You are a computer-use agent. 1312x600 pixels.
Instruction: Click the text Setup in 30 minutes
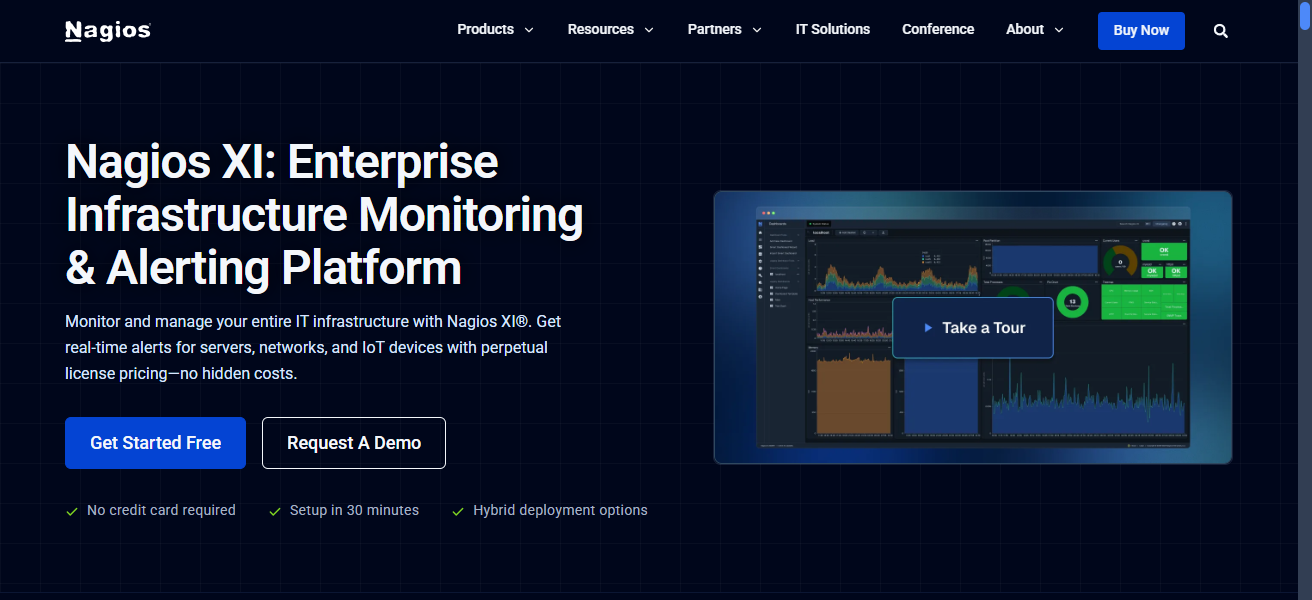pos(354,511)
